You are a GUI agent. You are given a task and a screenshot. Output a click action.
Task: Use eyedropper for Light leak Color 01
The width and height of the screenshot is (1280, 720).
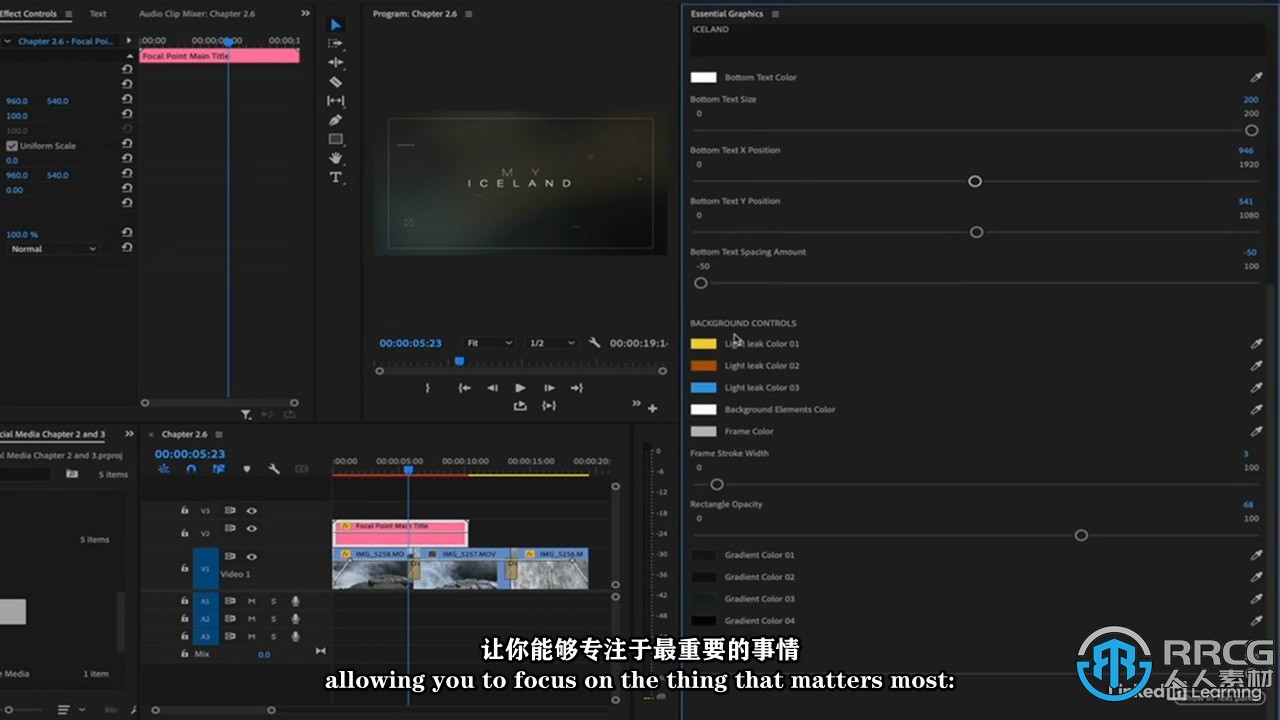coord(1257,344)
